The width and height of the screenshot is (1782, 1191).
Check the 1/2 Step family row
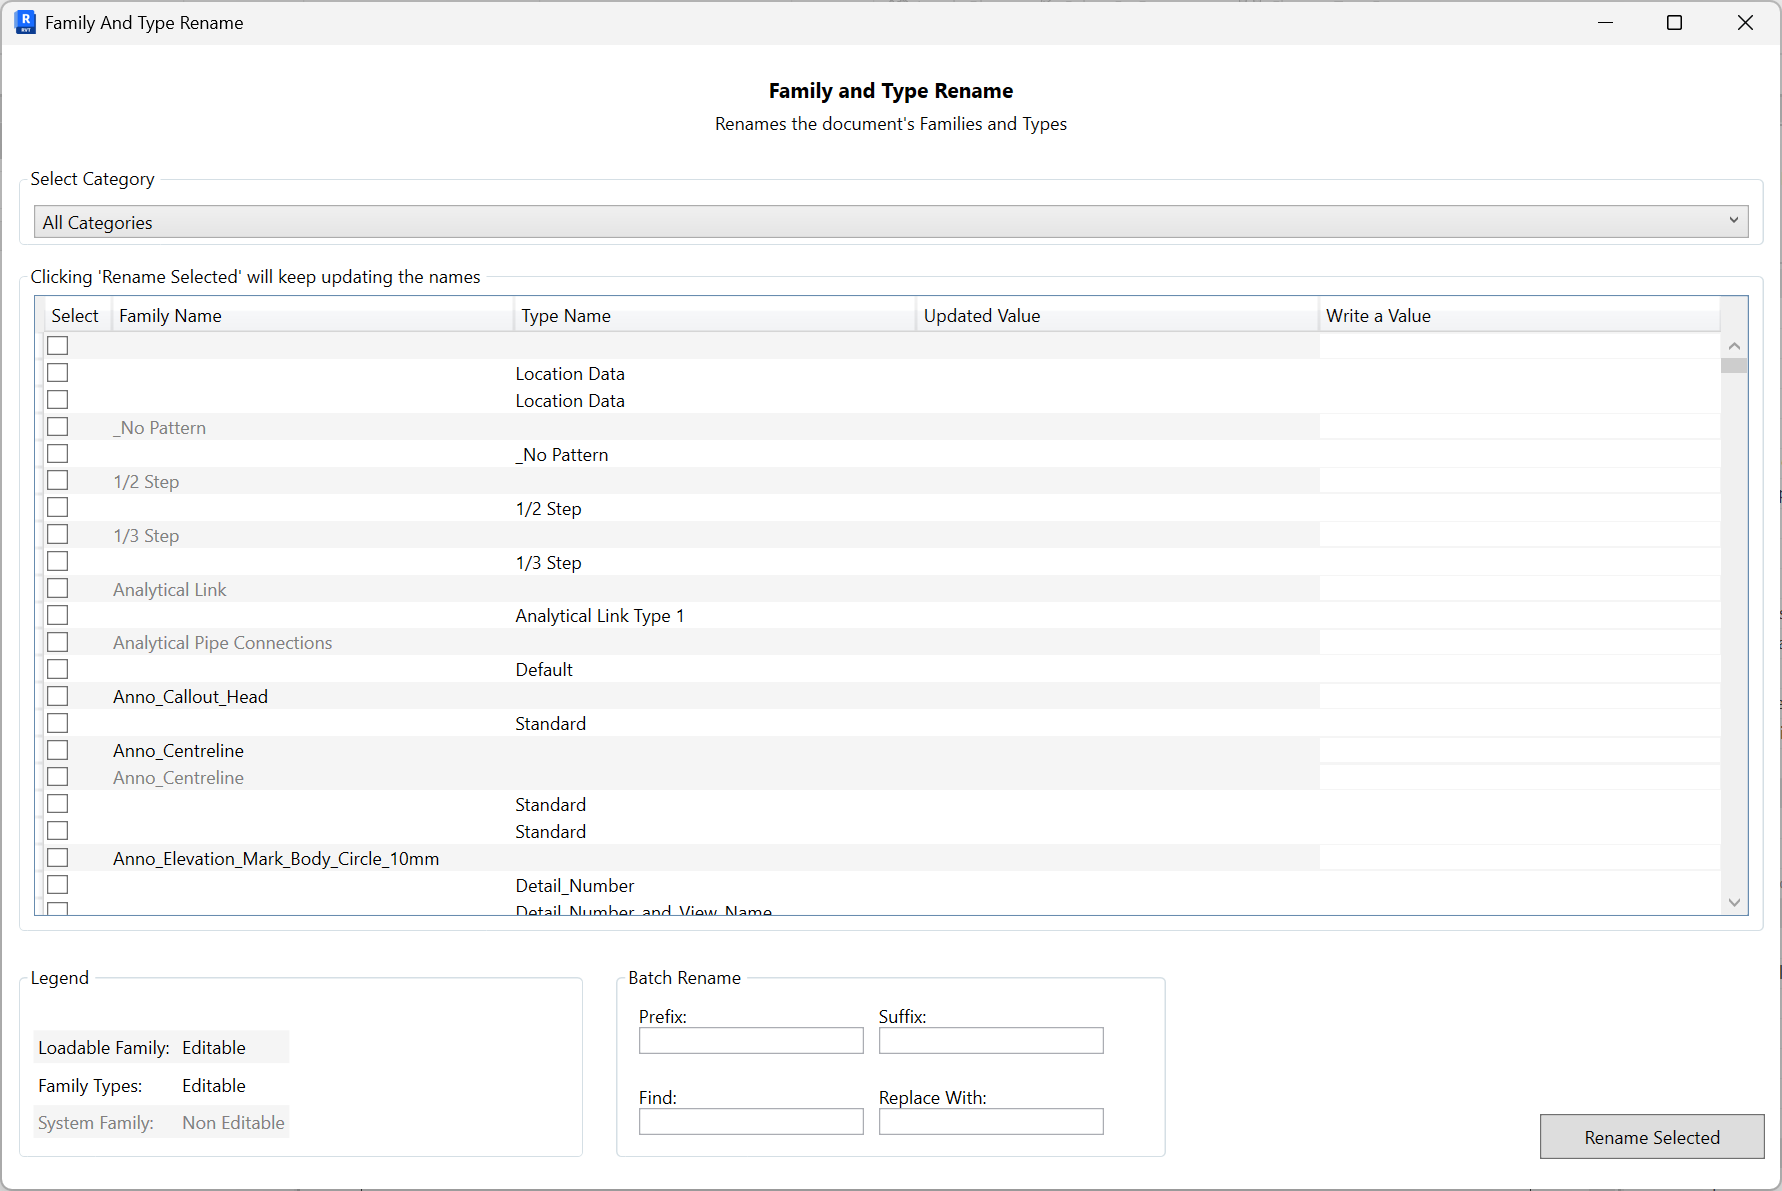[x=57, y=480]
